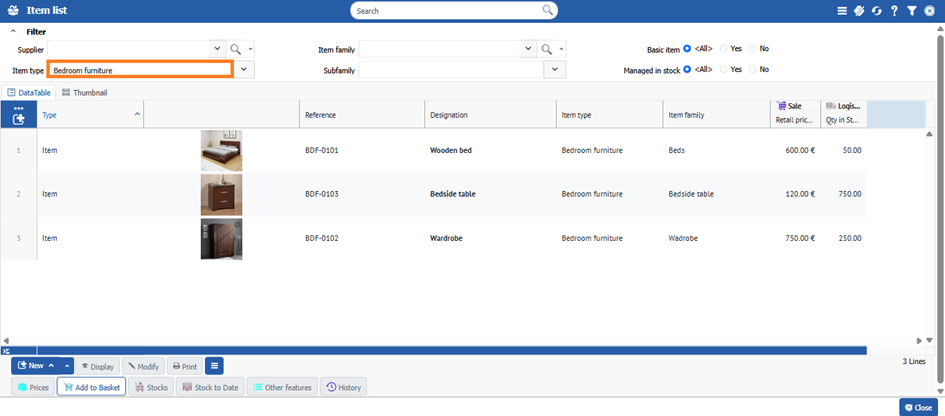Open the hamburger menu in the title bar
This screenshot has height=416, width=945.
(x=842, y=10)
